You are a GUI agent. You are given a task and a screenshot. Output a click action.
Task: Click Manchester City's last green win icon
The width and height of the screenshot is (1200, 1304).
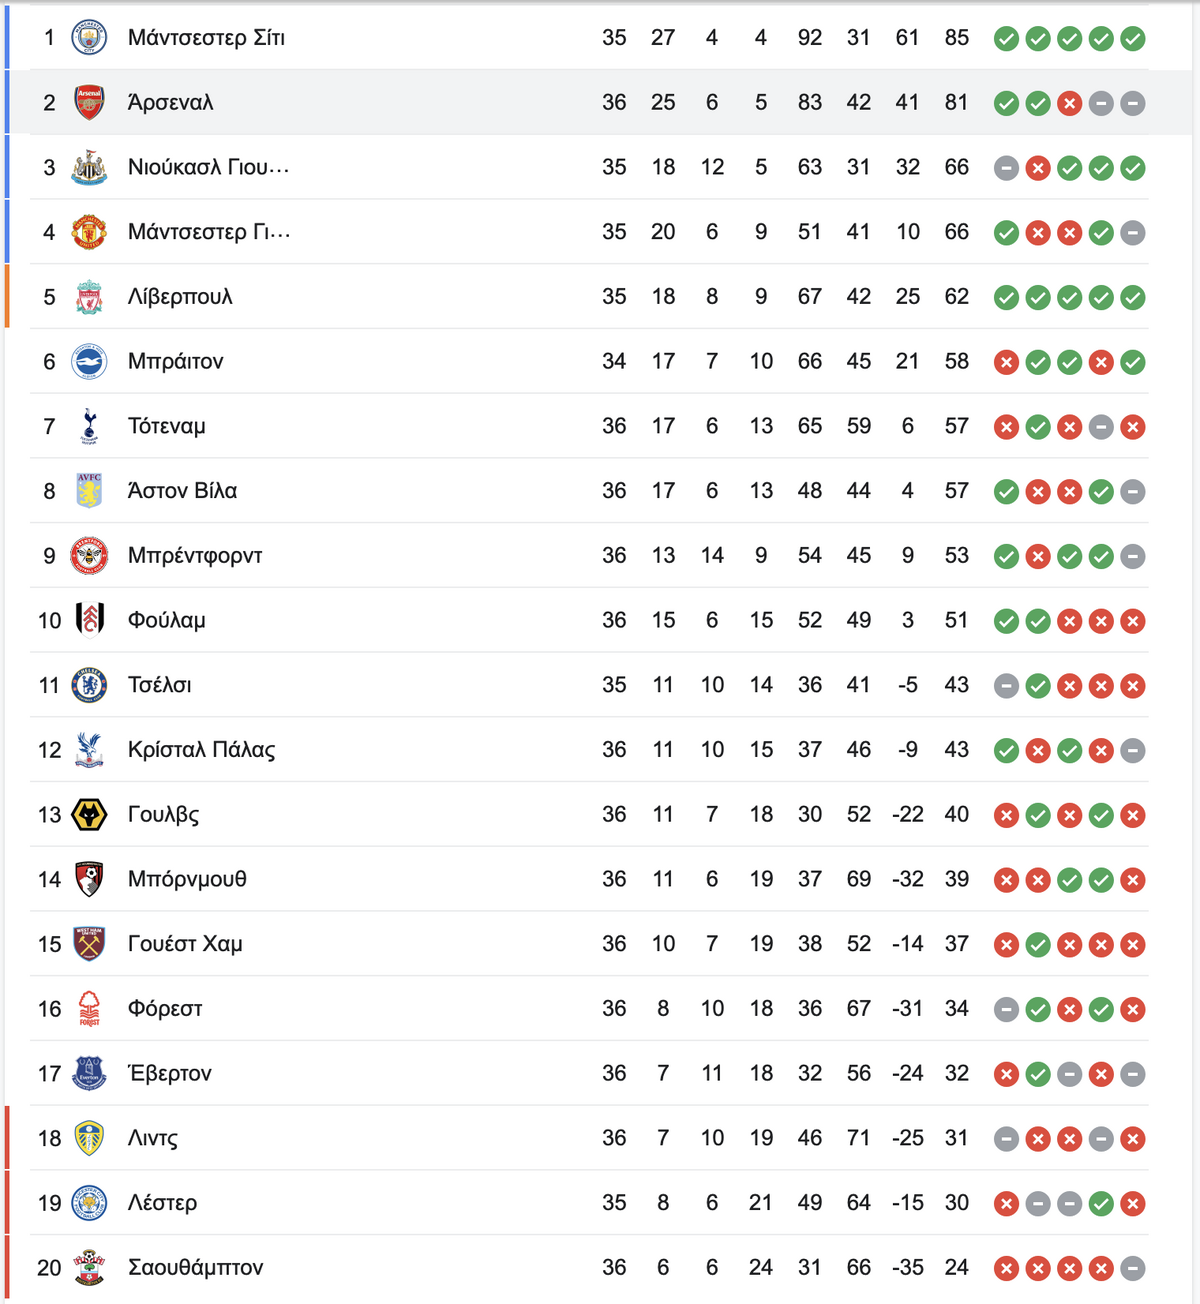pyautogui.click(x=1132, y=39)
